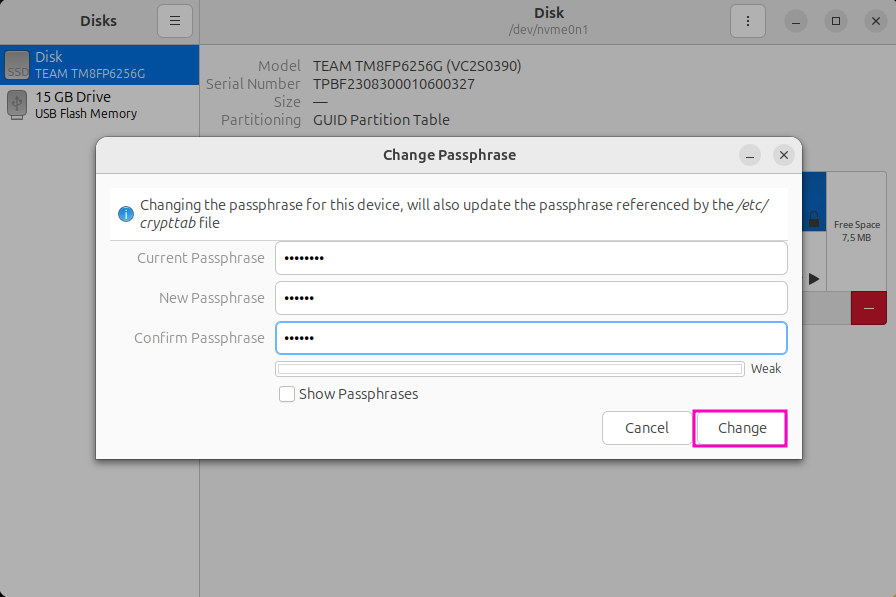Select the 15 GB USB flash drive icon

click(x=17, y=104)
